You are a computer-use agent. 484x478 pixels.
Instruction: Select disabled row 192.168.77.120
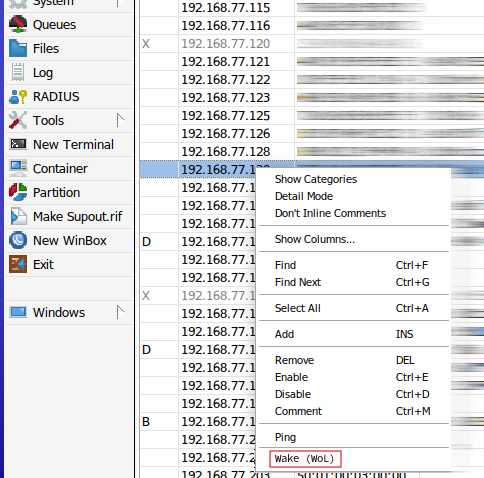click(312, 44)
